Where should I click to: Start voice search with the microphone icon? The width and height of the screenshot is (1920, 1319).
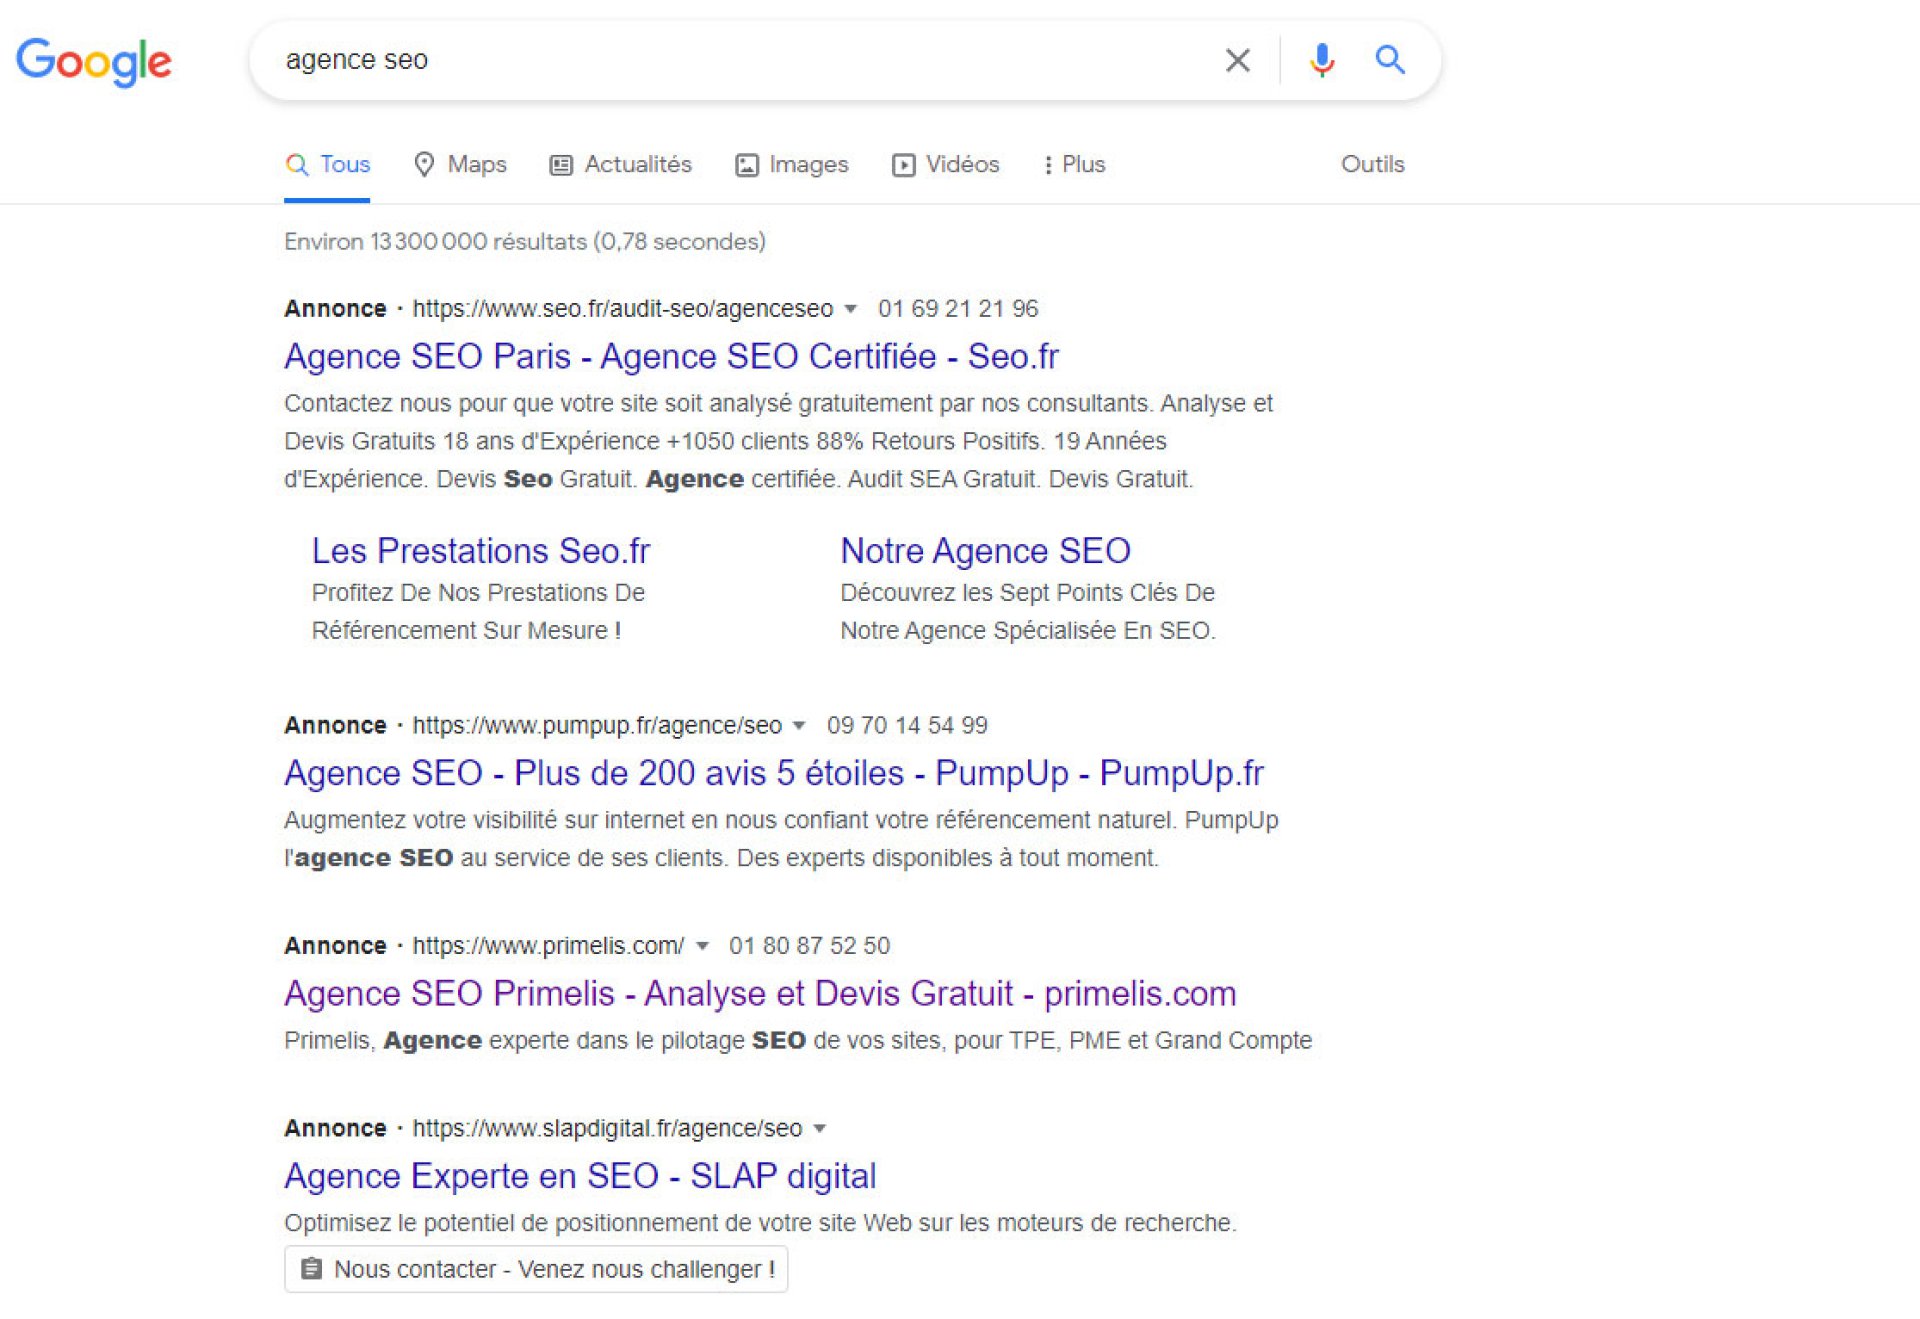click(1321, 60)
